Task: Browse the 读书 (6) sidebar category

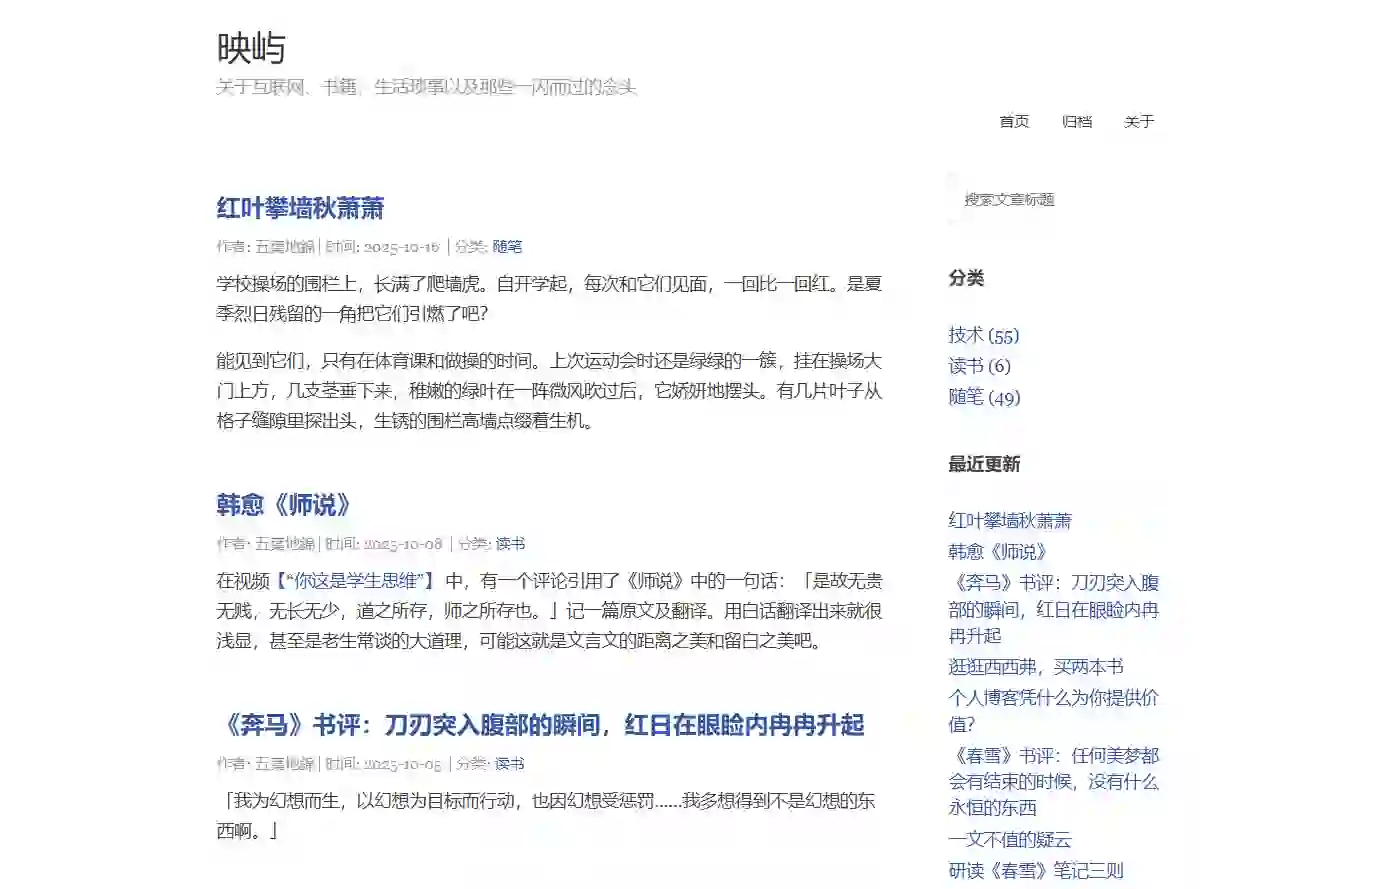Action: [x=979, y=366]
